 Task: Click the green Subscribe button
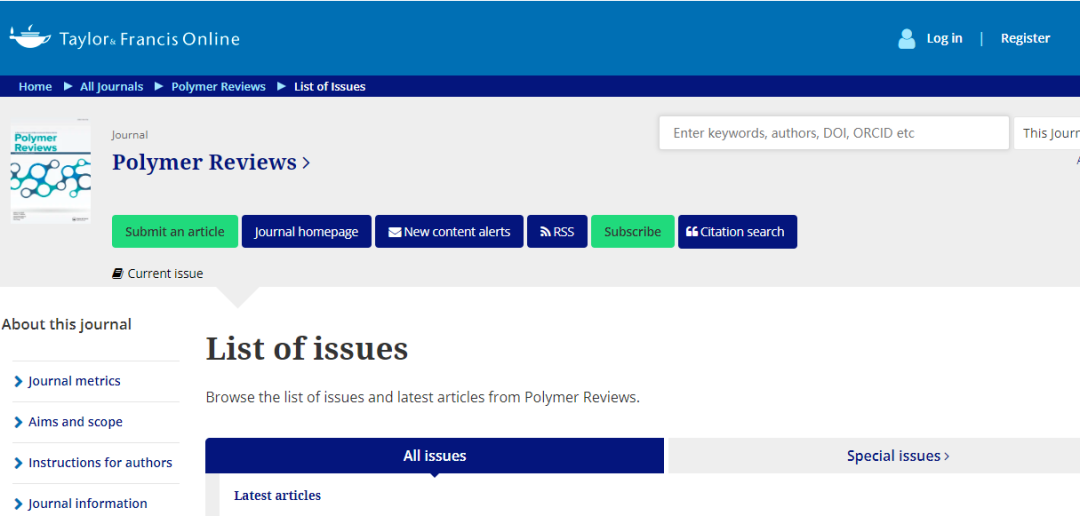click(x=632, y=232)
